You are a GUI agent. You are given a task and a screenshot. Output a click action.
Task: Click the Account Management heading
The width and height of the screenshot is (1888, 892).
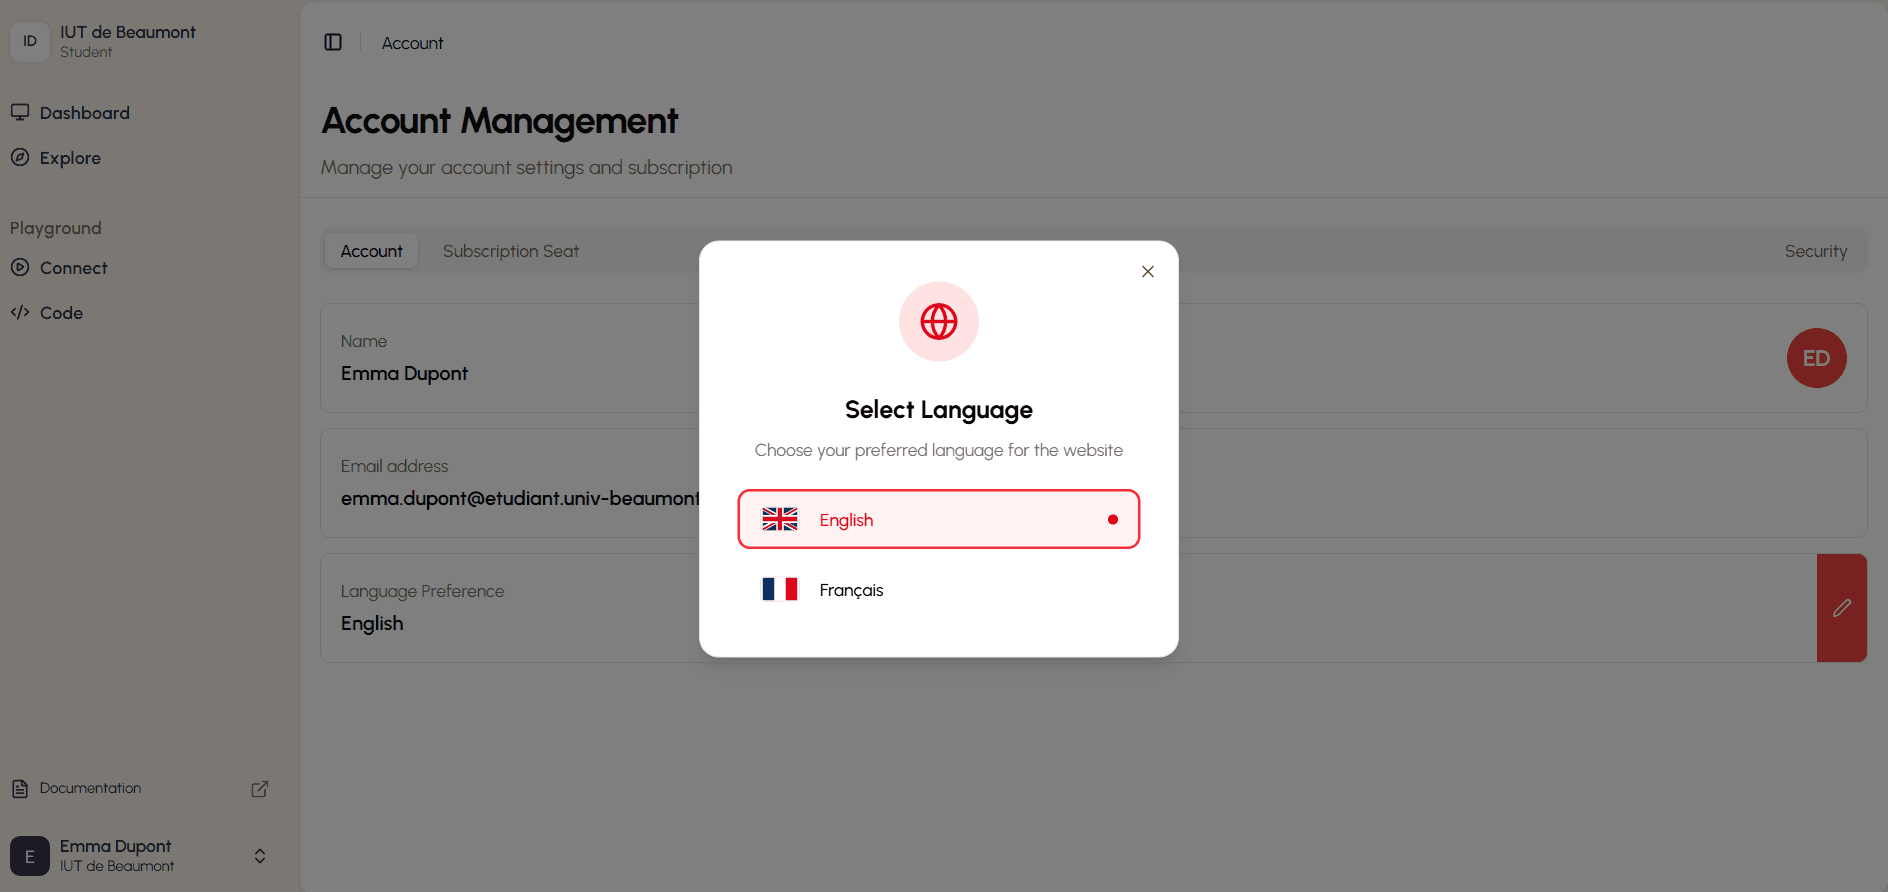(500, 121)
